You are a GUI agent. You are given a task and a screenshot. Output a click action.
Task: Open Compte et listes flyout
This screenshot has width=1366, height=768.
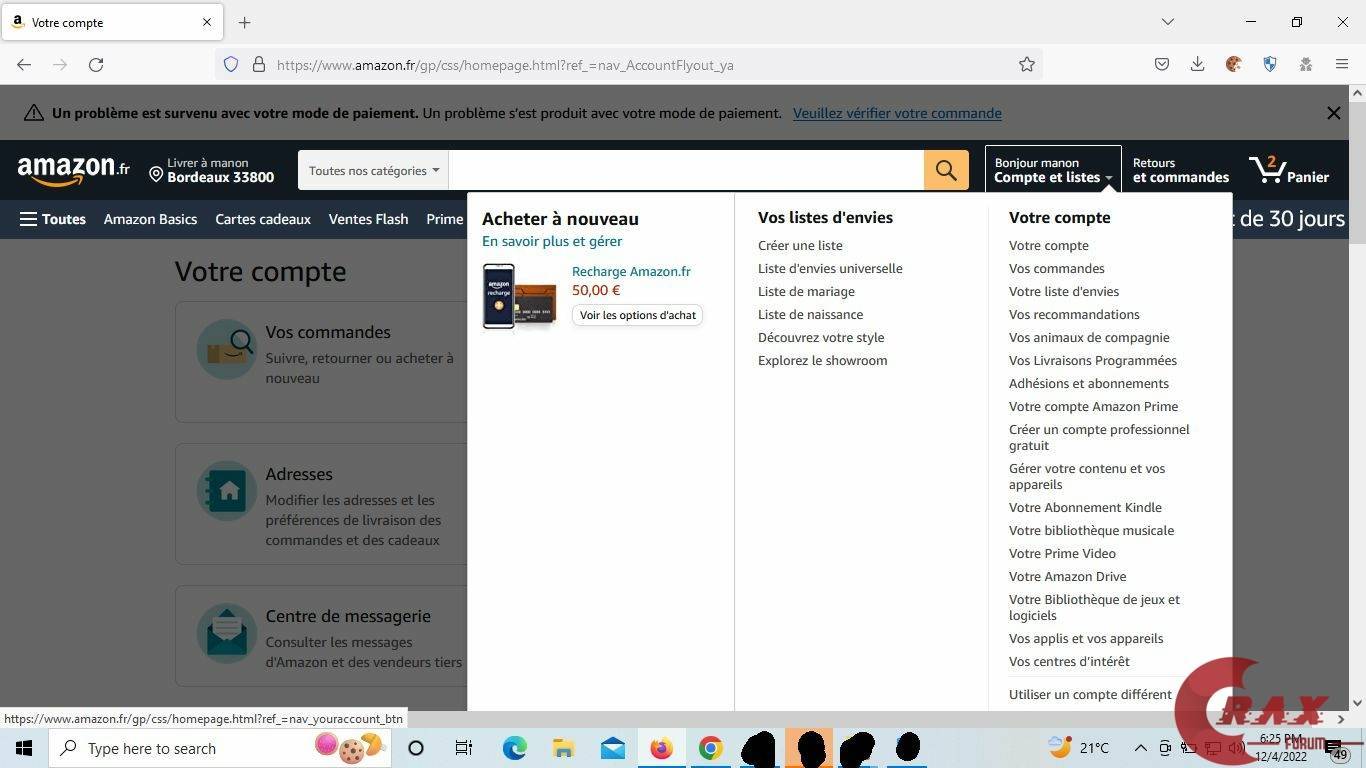click(1053, 170)
